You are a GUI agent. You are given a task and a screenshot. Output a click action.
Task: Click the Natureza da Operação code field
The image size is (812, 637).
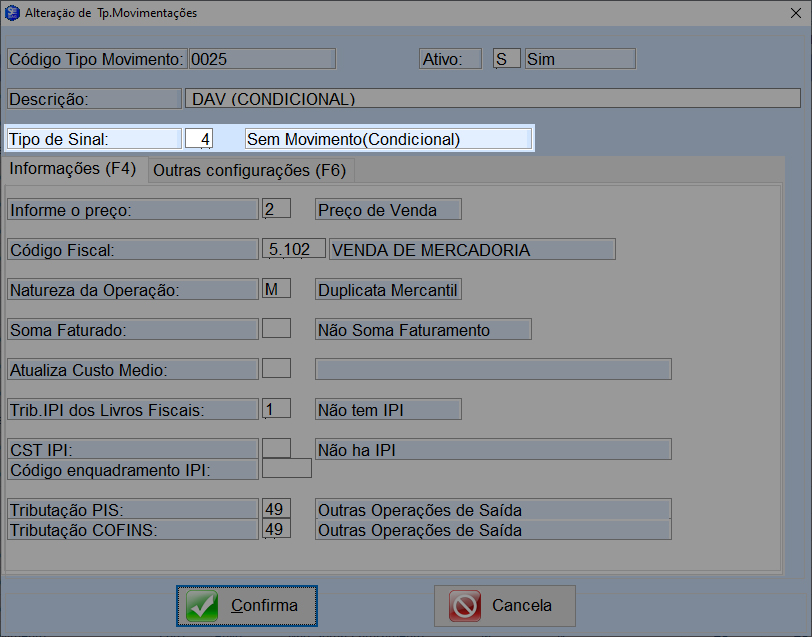pyautogui.click(x=275, y=289)
